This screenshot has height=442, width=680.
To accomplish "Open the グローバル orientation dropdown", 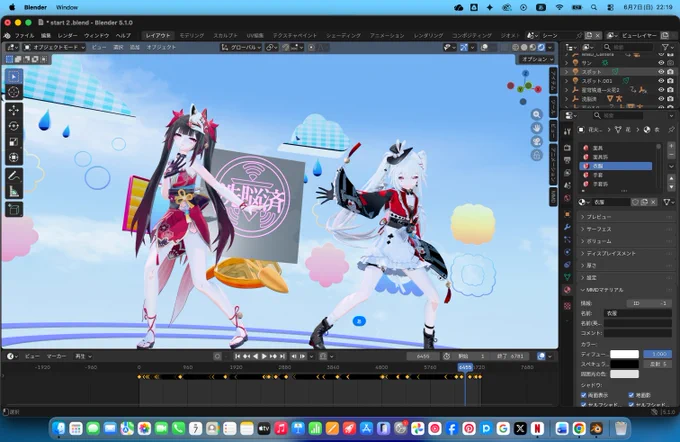I will 241,47.
